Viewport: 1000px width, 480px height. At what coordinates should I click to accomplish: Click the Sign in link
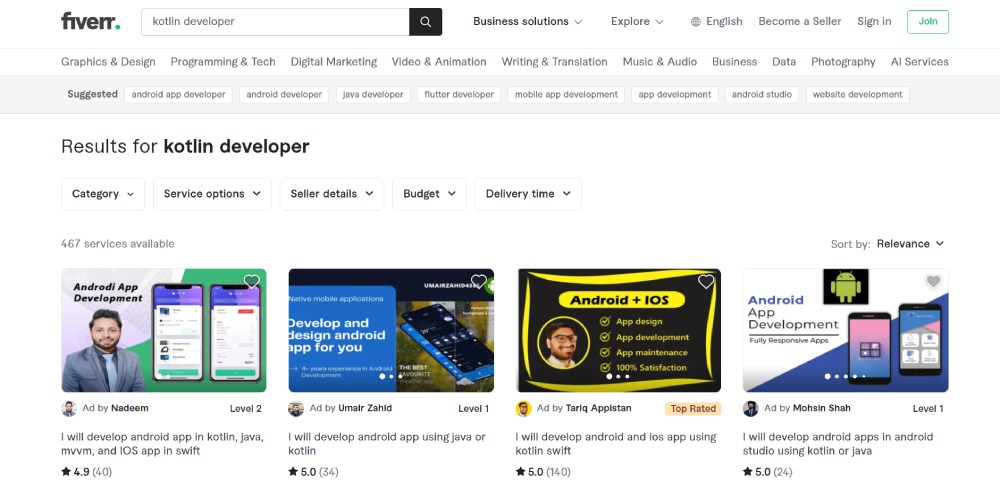pos(874,22)
